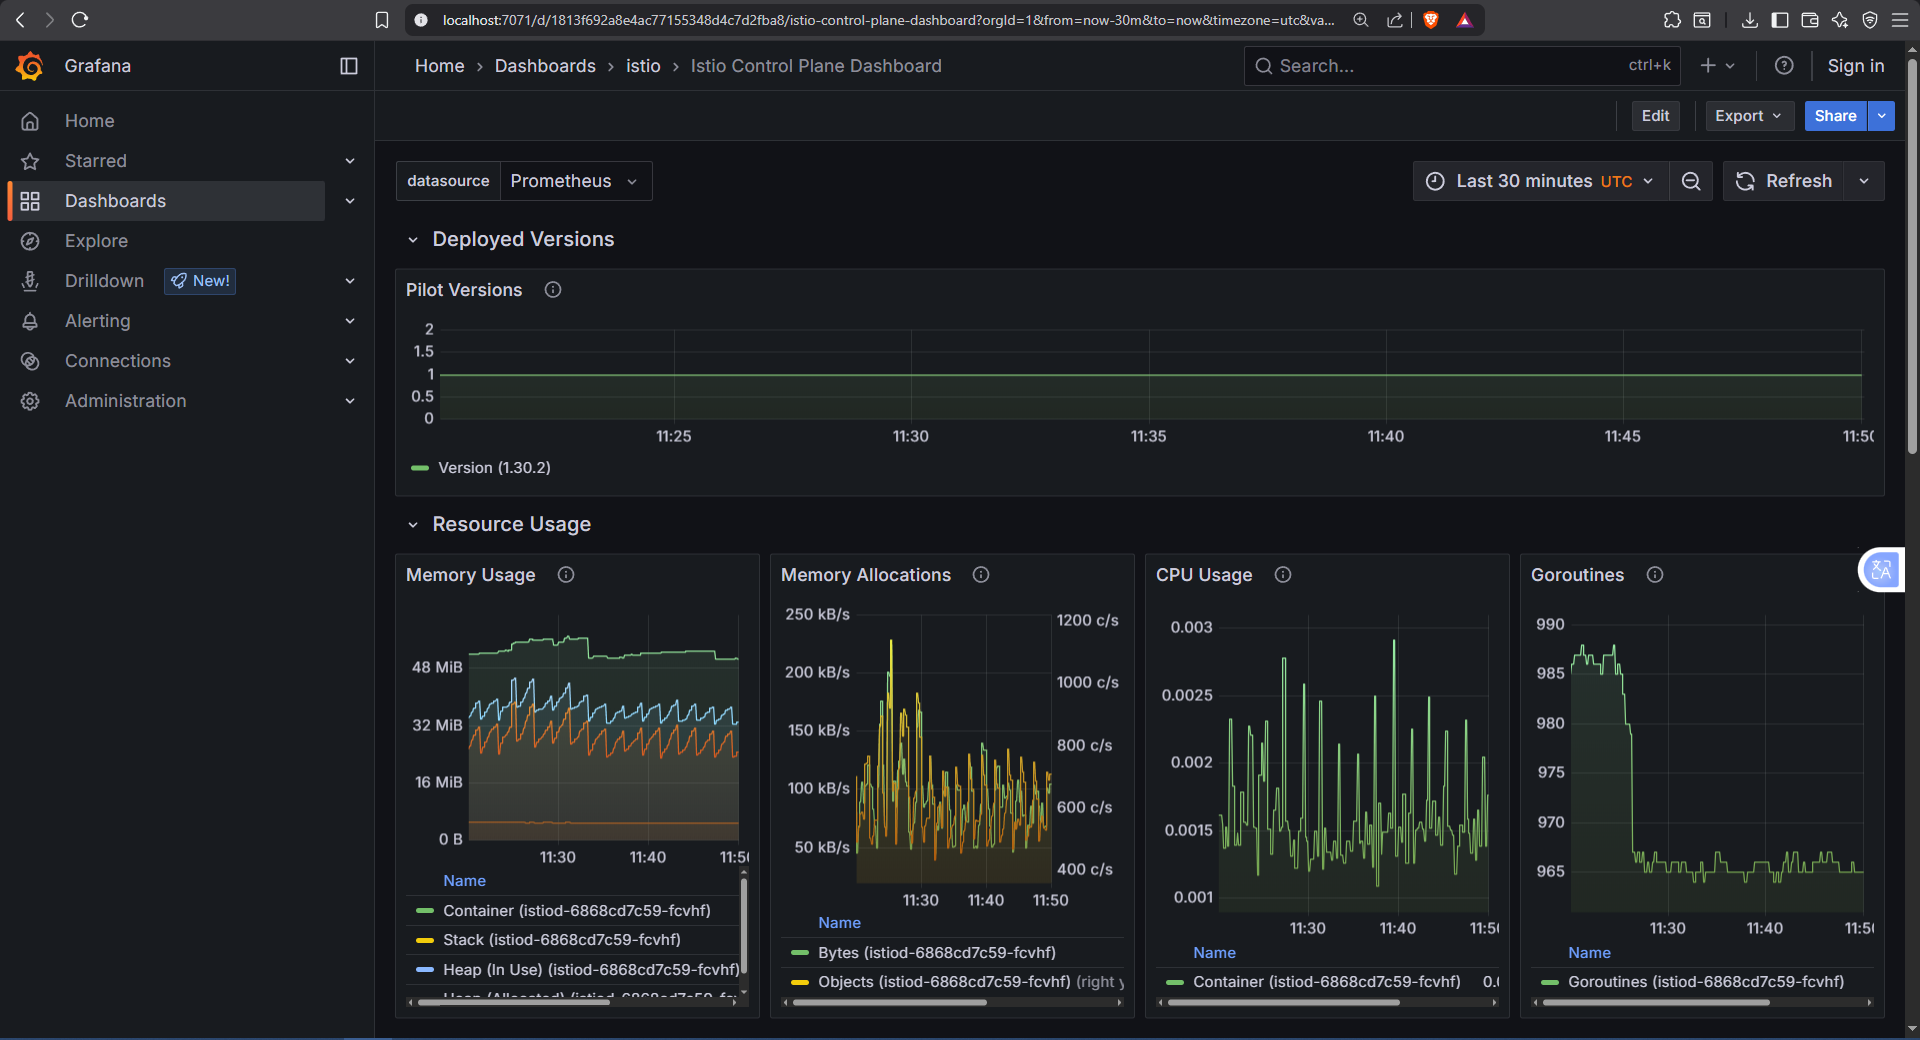Viewport: 1920px width, 1040px height.
Task: Toggle Bytes (istiod) series in Memory Allocations legend
Action: click(x=936, y=953)
